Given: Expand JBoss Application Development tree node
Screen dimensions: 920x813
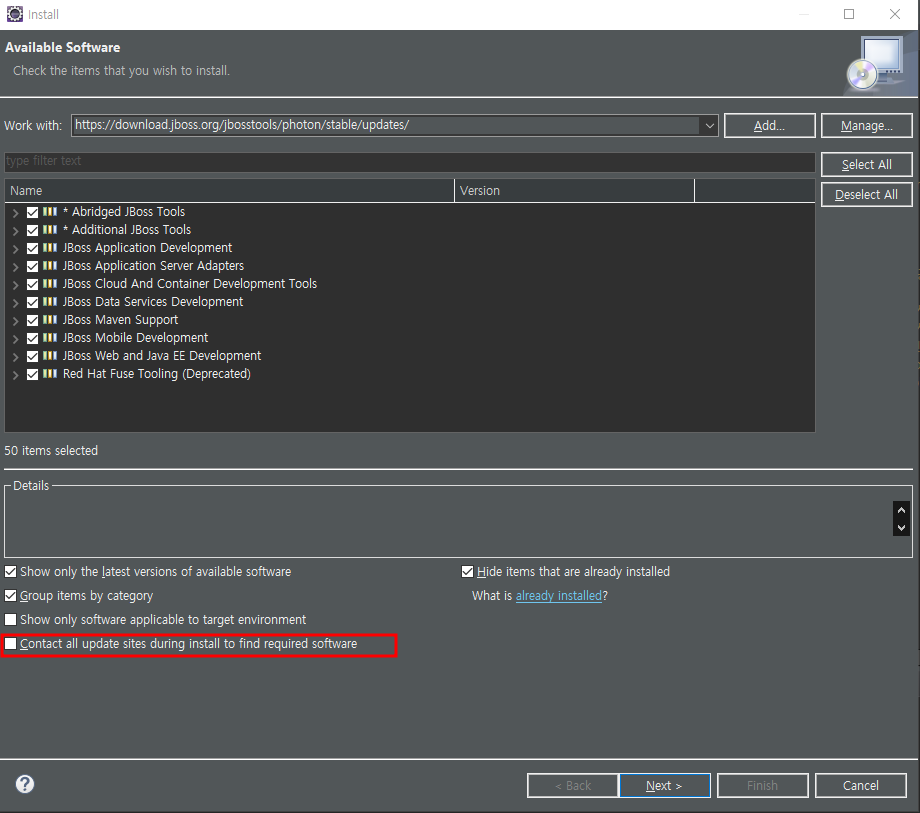Looking at the screenshot, I should [16, 249].
